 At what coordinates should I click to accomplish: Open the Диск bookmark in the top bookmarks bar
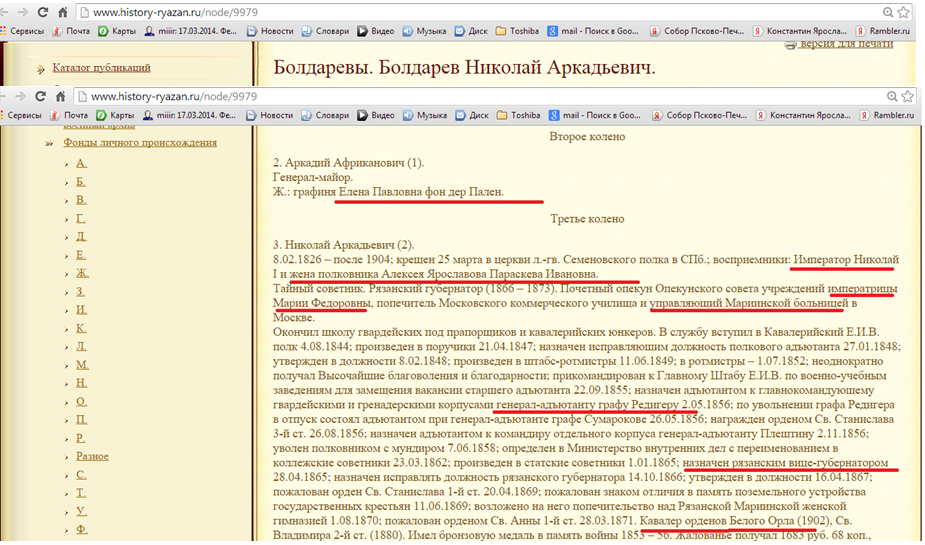pos(471,31)
